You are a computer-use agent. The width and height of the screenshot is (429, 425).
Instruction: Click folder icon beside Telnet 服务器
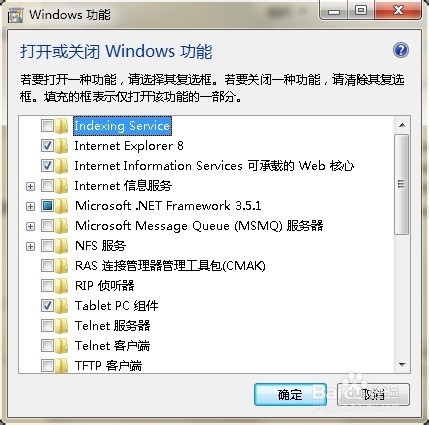tap(62, 326)
